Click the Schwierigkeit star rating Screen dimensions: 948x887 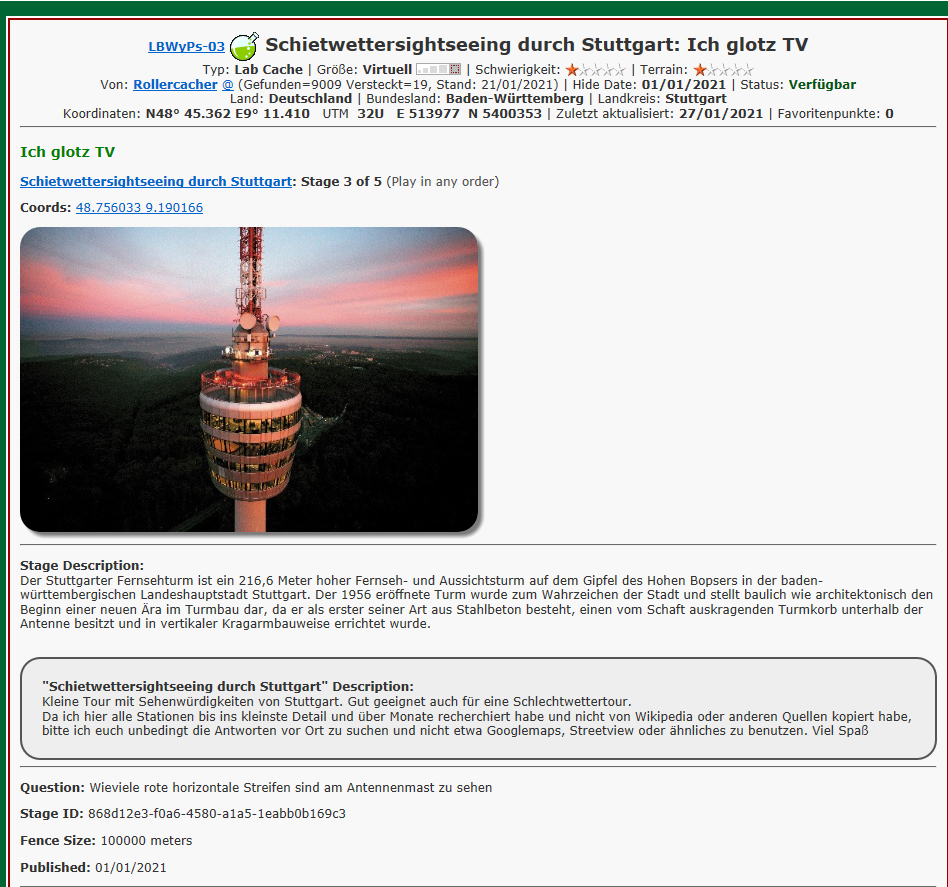click(596, 70)
